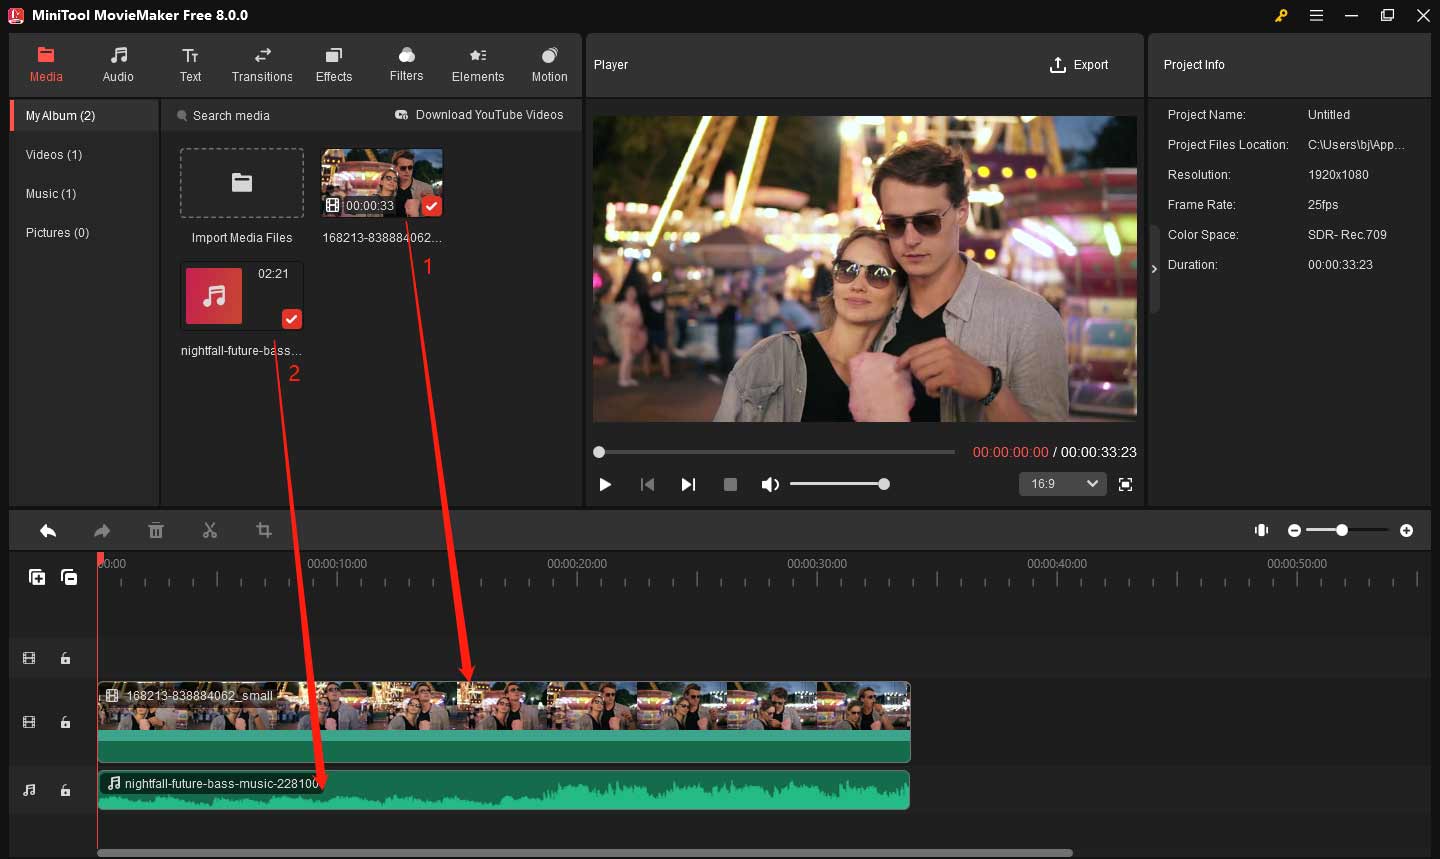Go to next frame
Viewport: 1440px width, 859px height.
[688, 484]
